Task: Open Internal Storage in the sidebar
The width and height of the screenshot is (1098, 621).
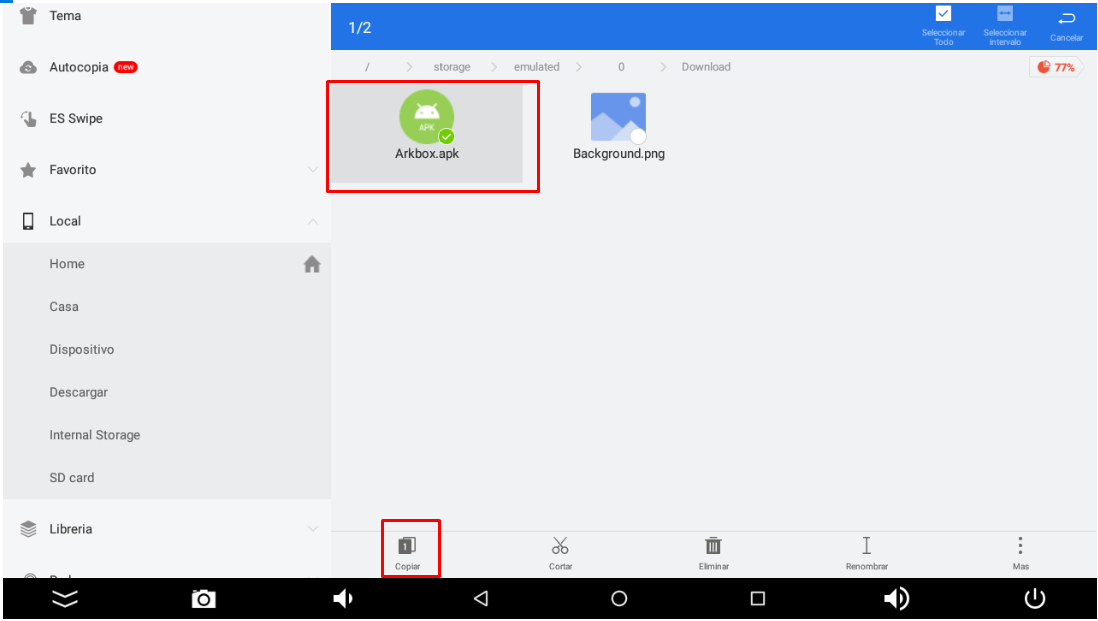Action: [95, 435]
